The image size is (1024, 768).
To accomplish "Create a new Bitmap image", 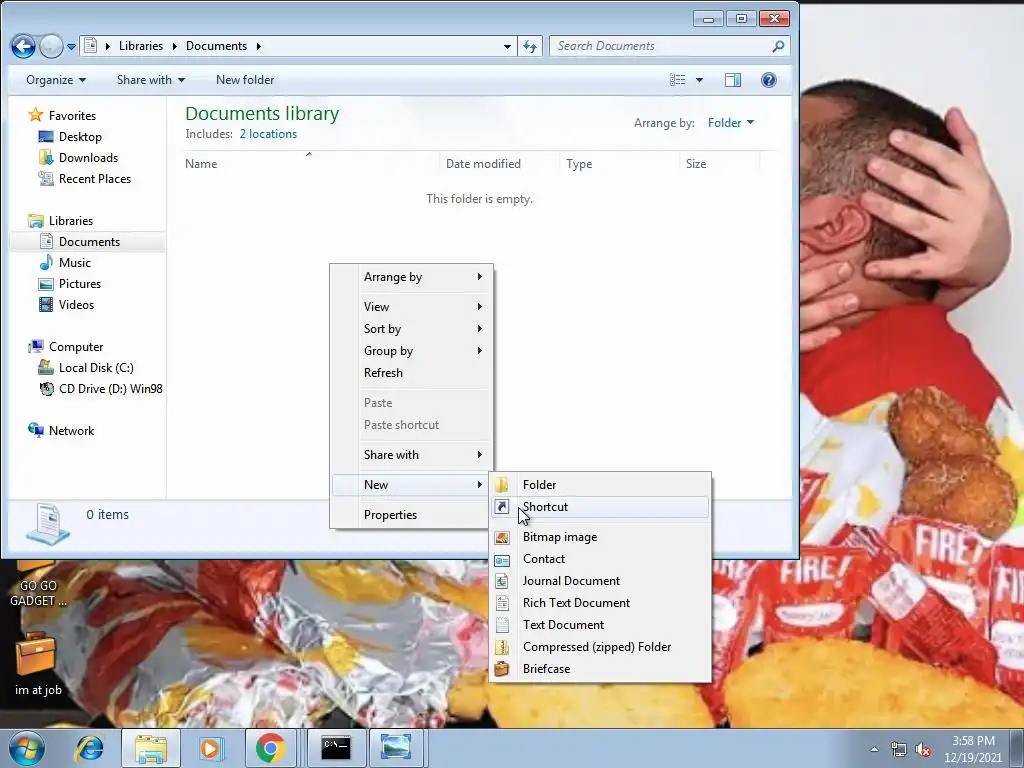I will [600, 537].
